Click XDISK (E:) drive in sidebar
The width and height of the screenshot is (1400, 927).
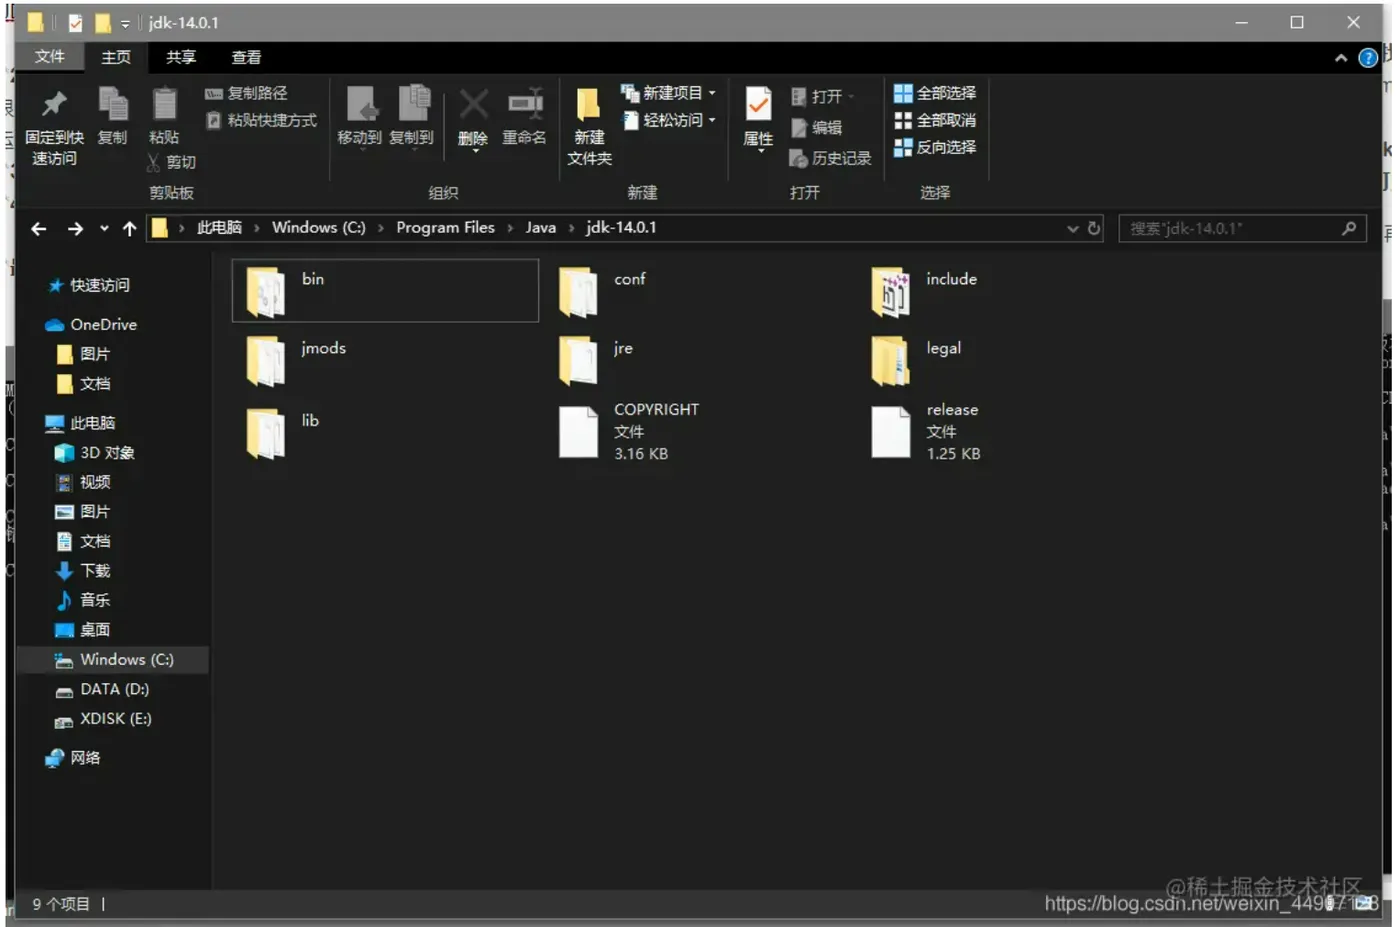pos(103,719)
